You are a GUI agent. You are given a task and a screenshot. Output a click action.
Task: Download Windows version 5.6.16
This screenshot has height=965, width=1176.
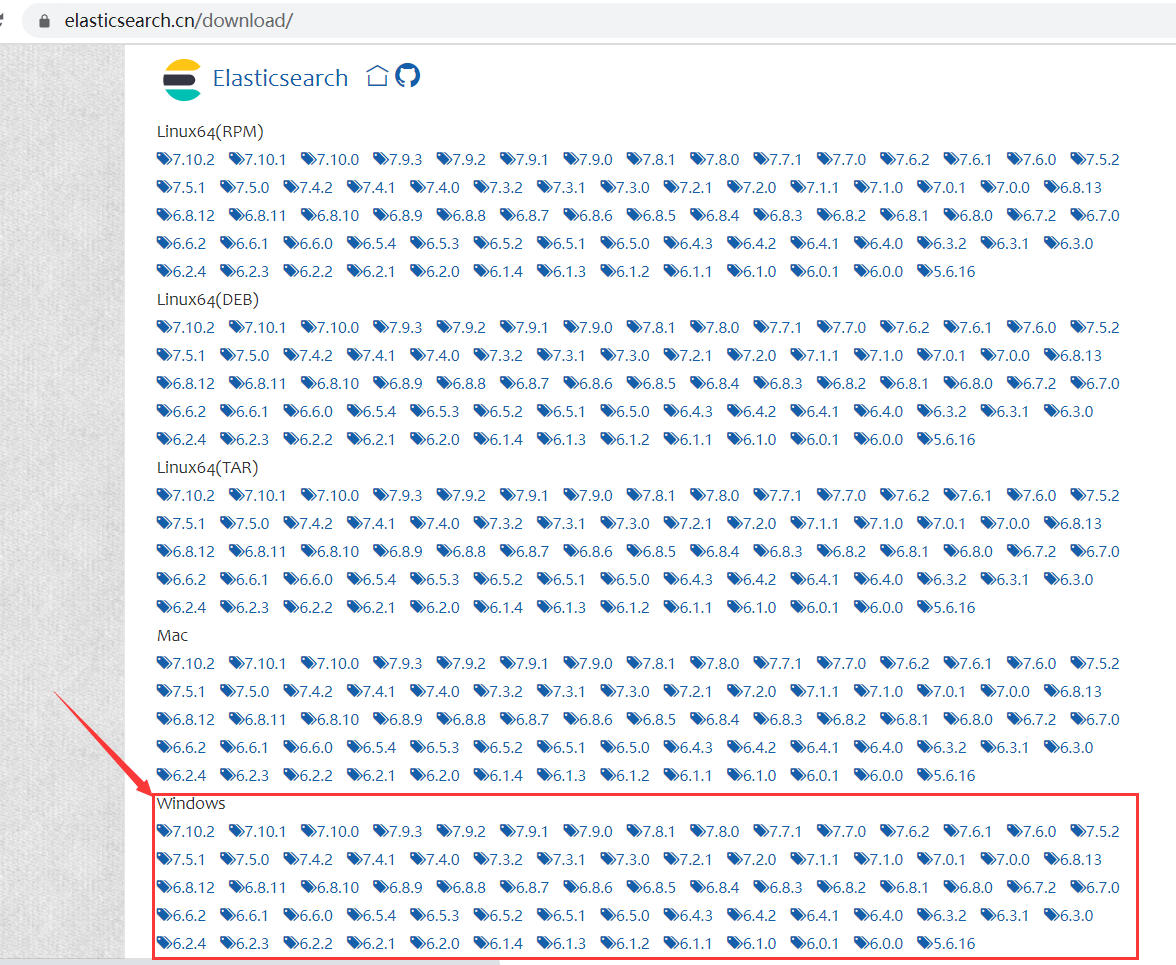946,943
